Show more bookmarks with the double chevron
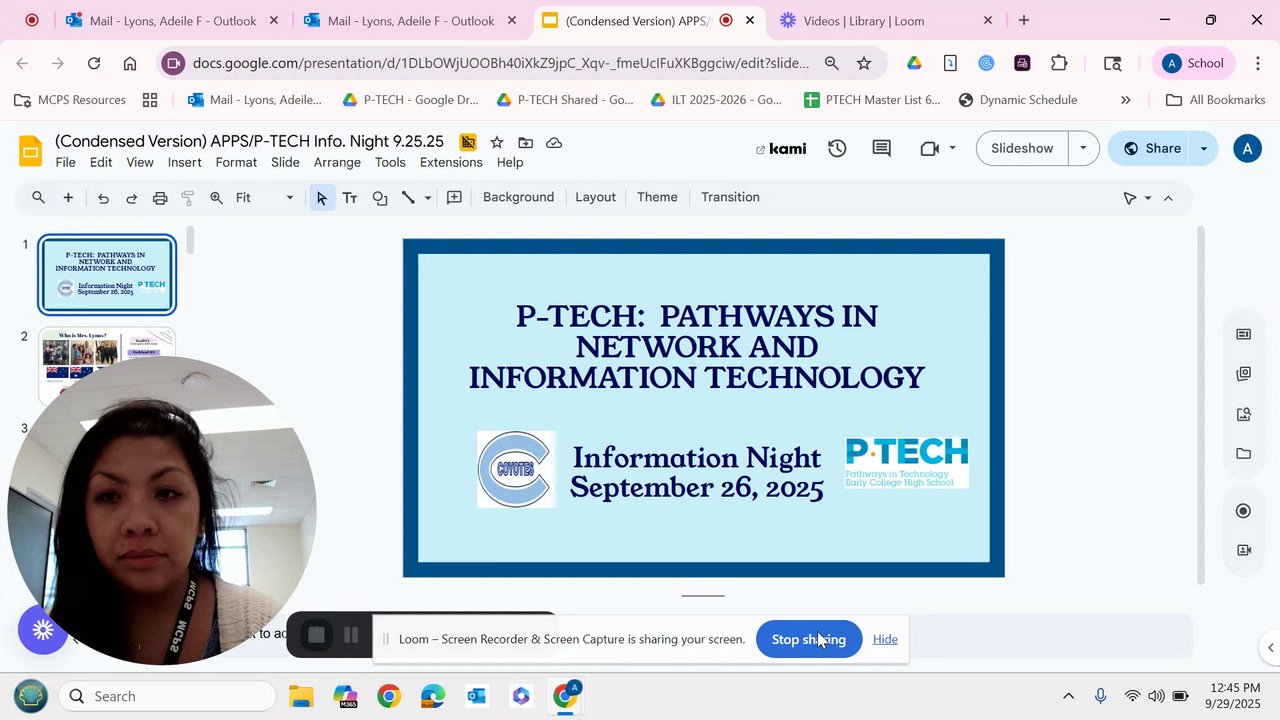 1125,100
